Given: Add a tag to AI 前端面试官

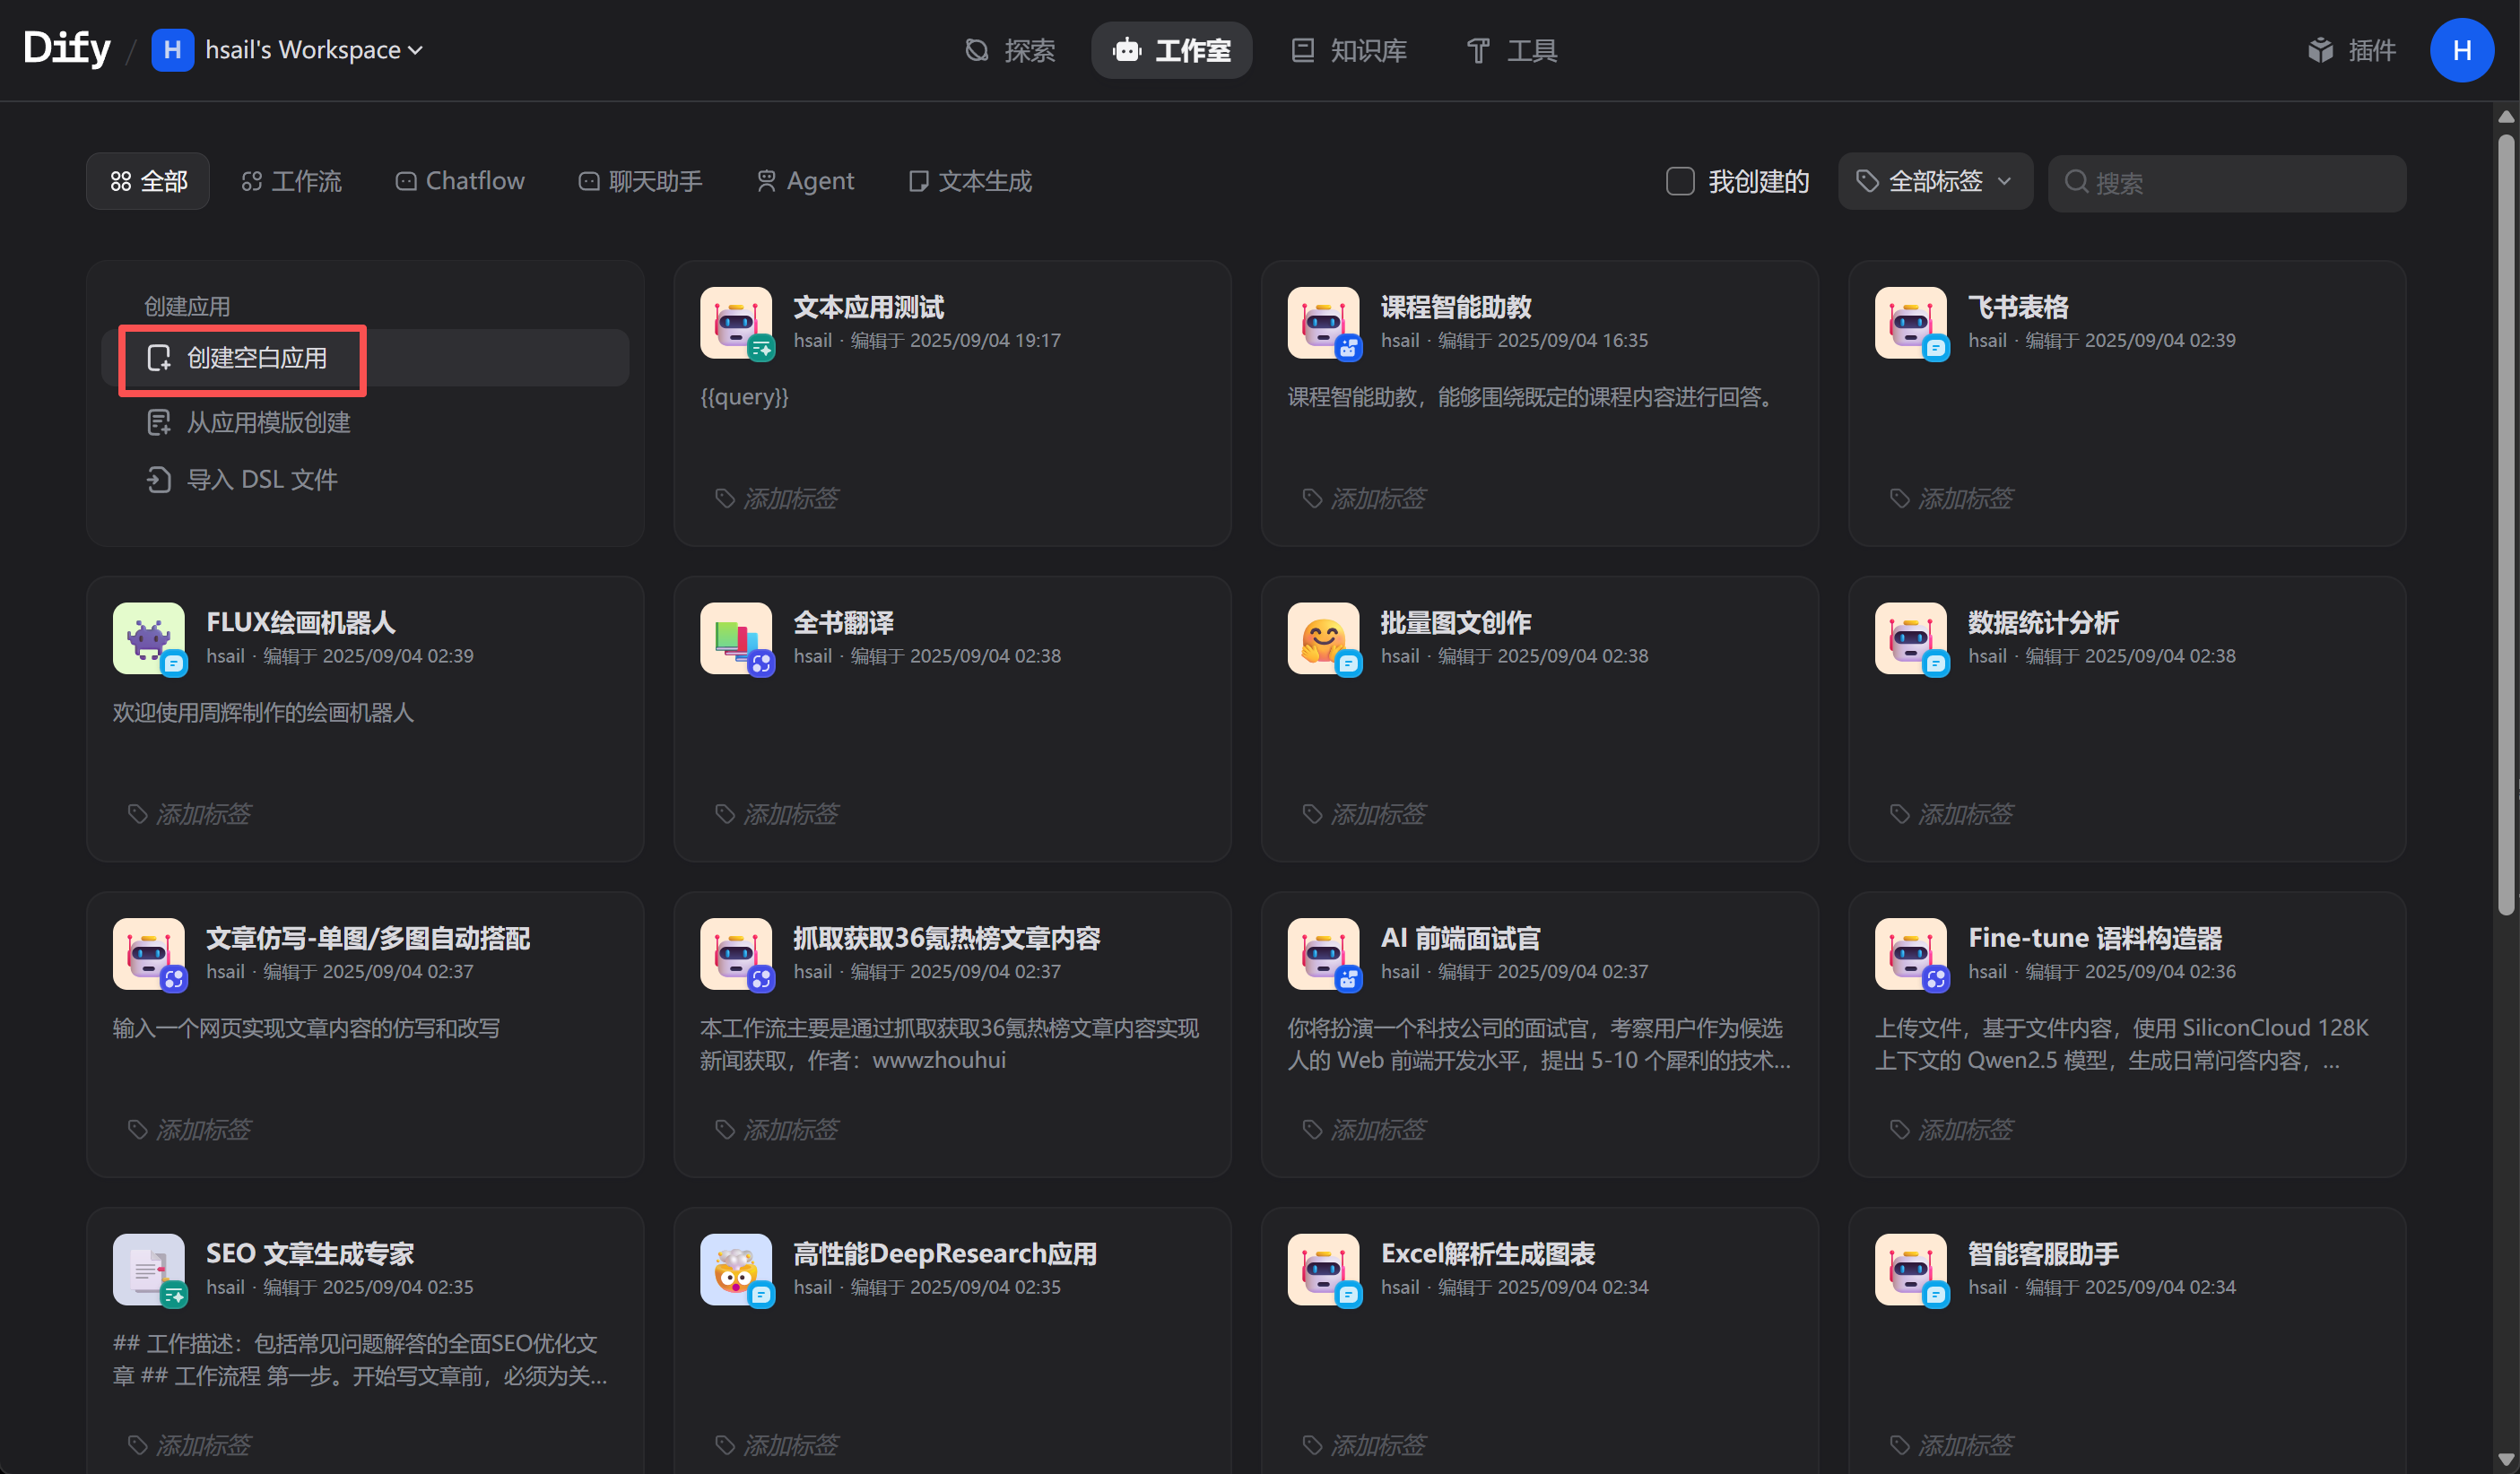Looking at the screenshot, I should tap(1364, 1129).
